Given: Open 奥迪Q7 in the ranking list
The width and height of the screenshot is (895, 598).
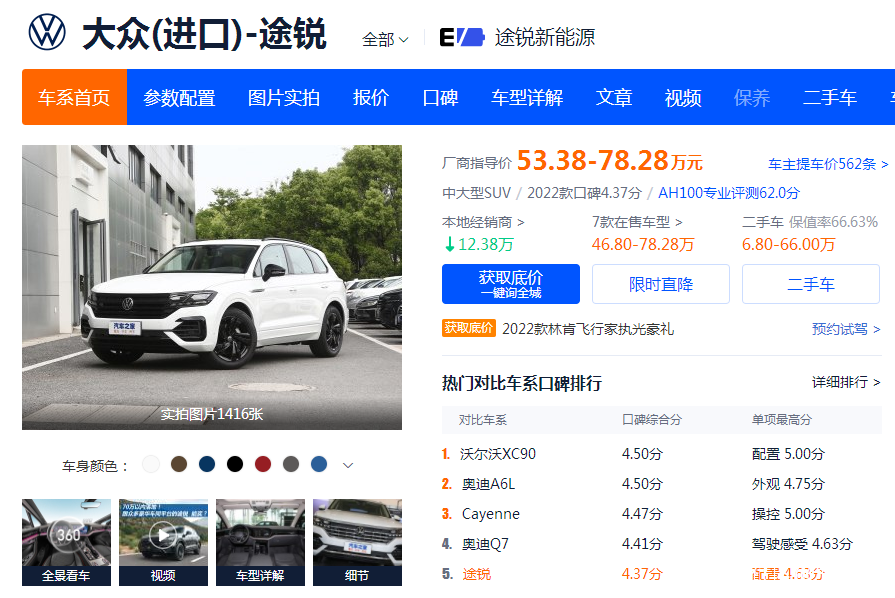Looking at the screenshot, I should coord(485,544).
